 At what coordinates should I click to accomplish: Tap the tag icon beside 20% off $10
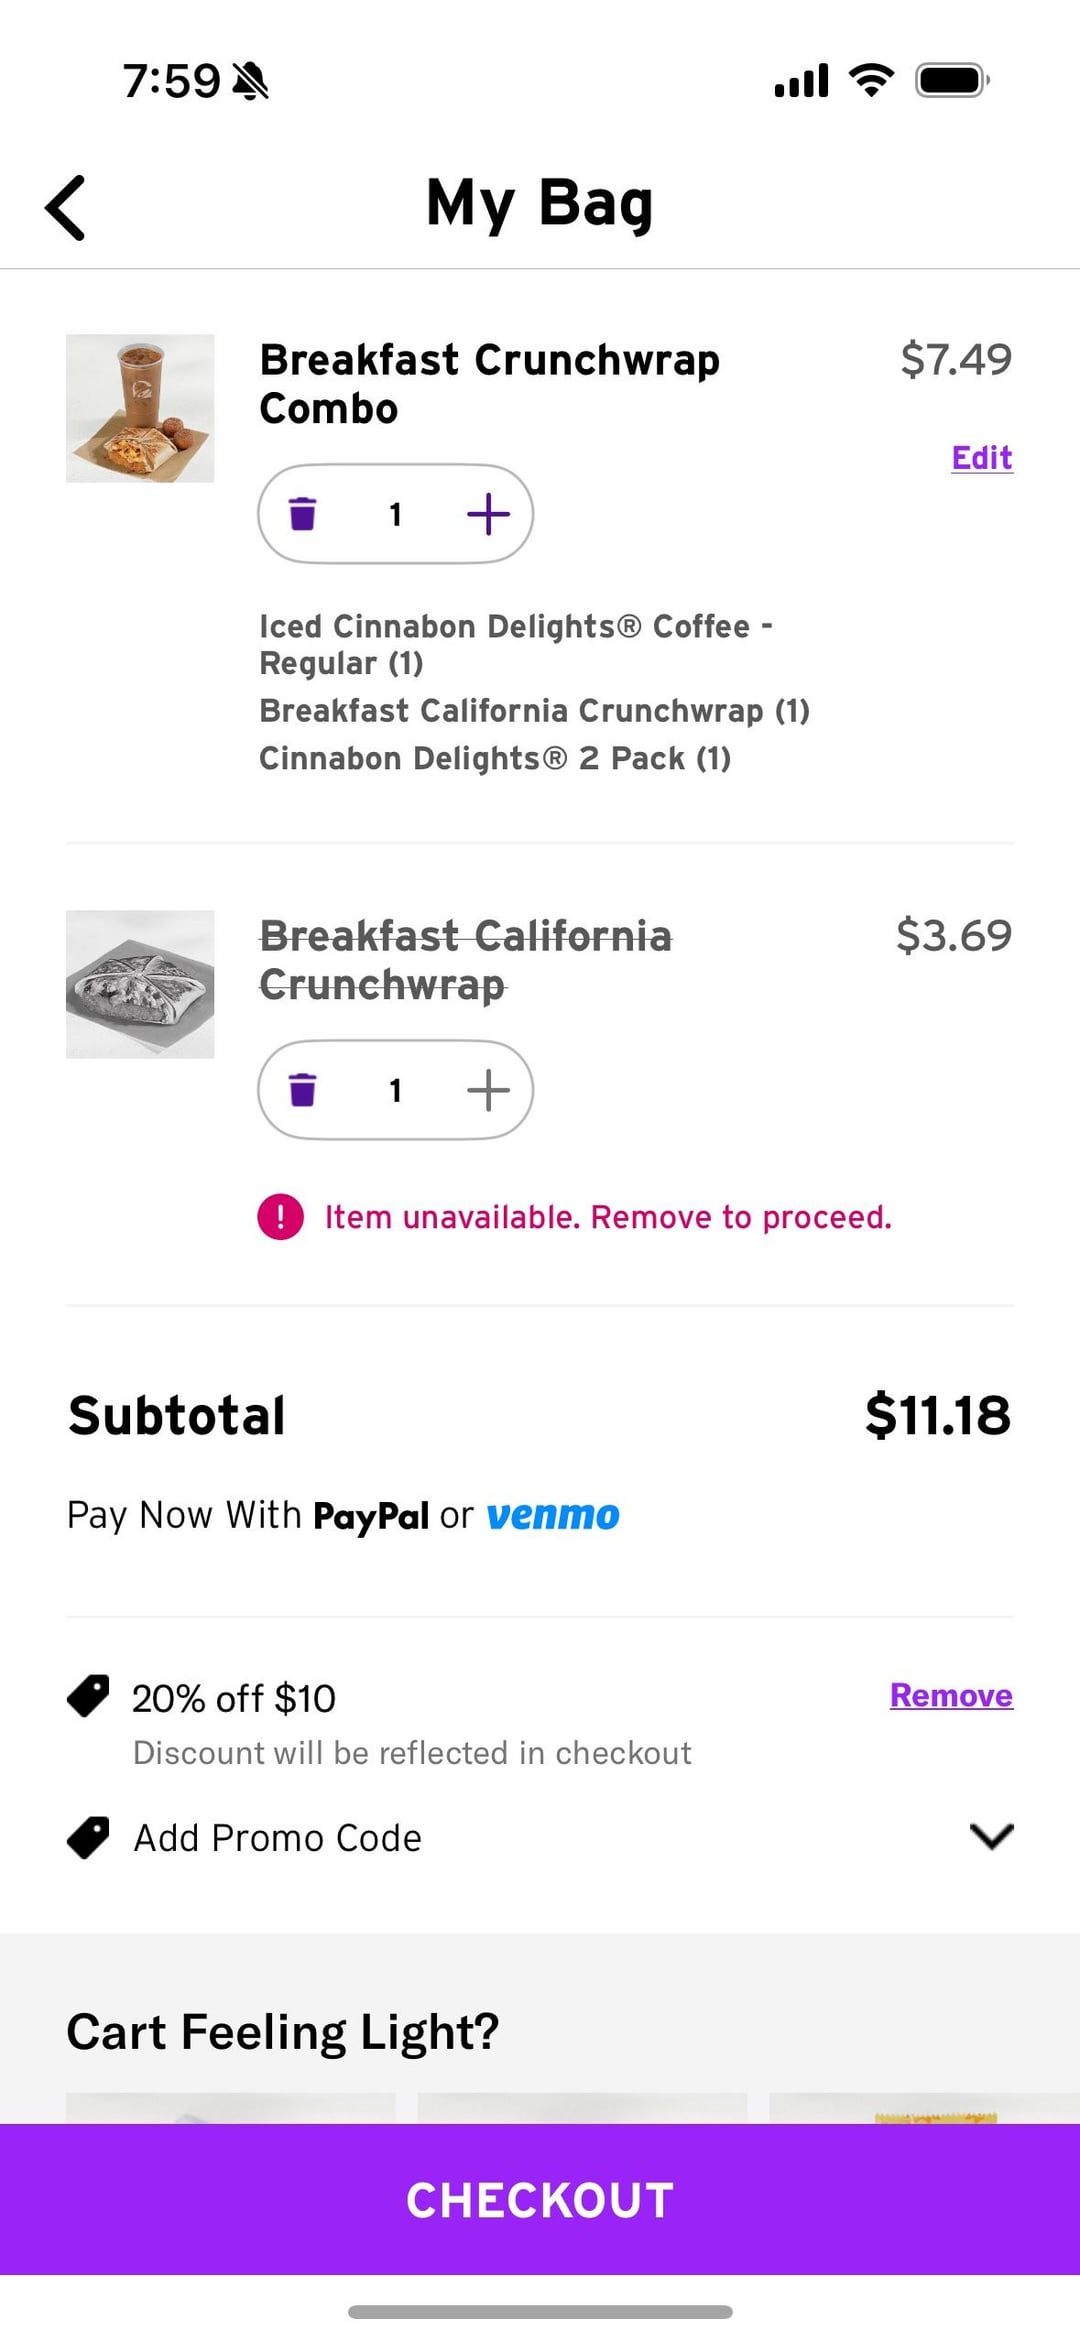tap(89, 1696)
